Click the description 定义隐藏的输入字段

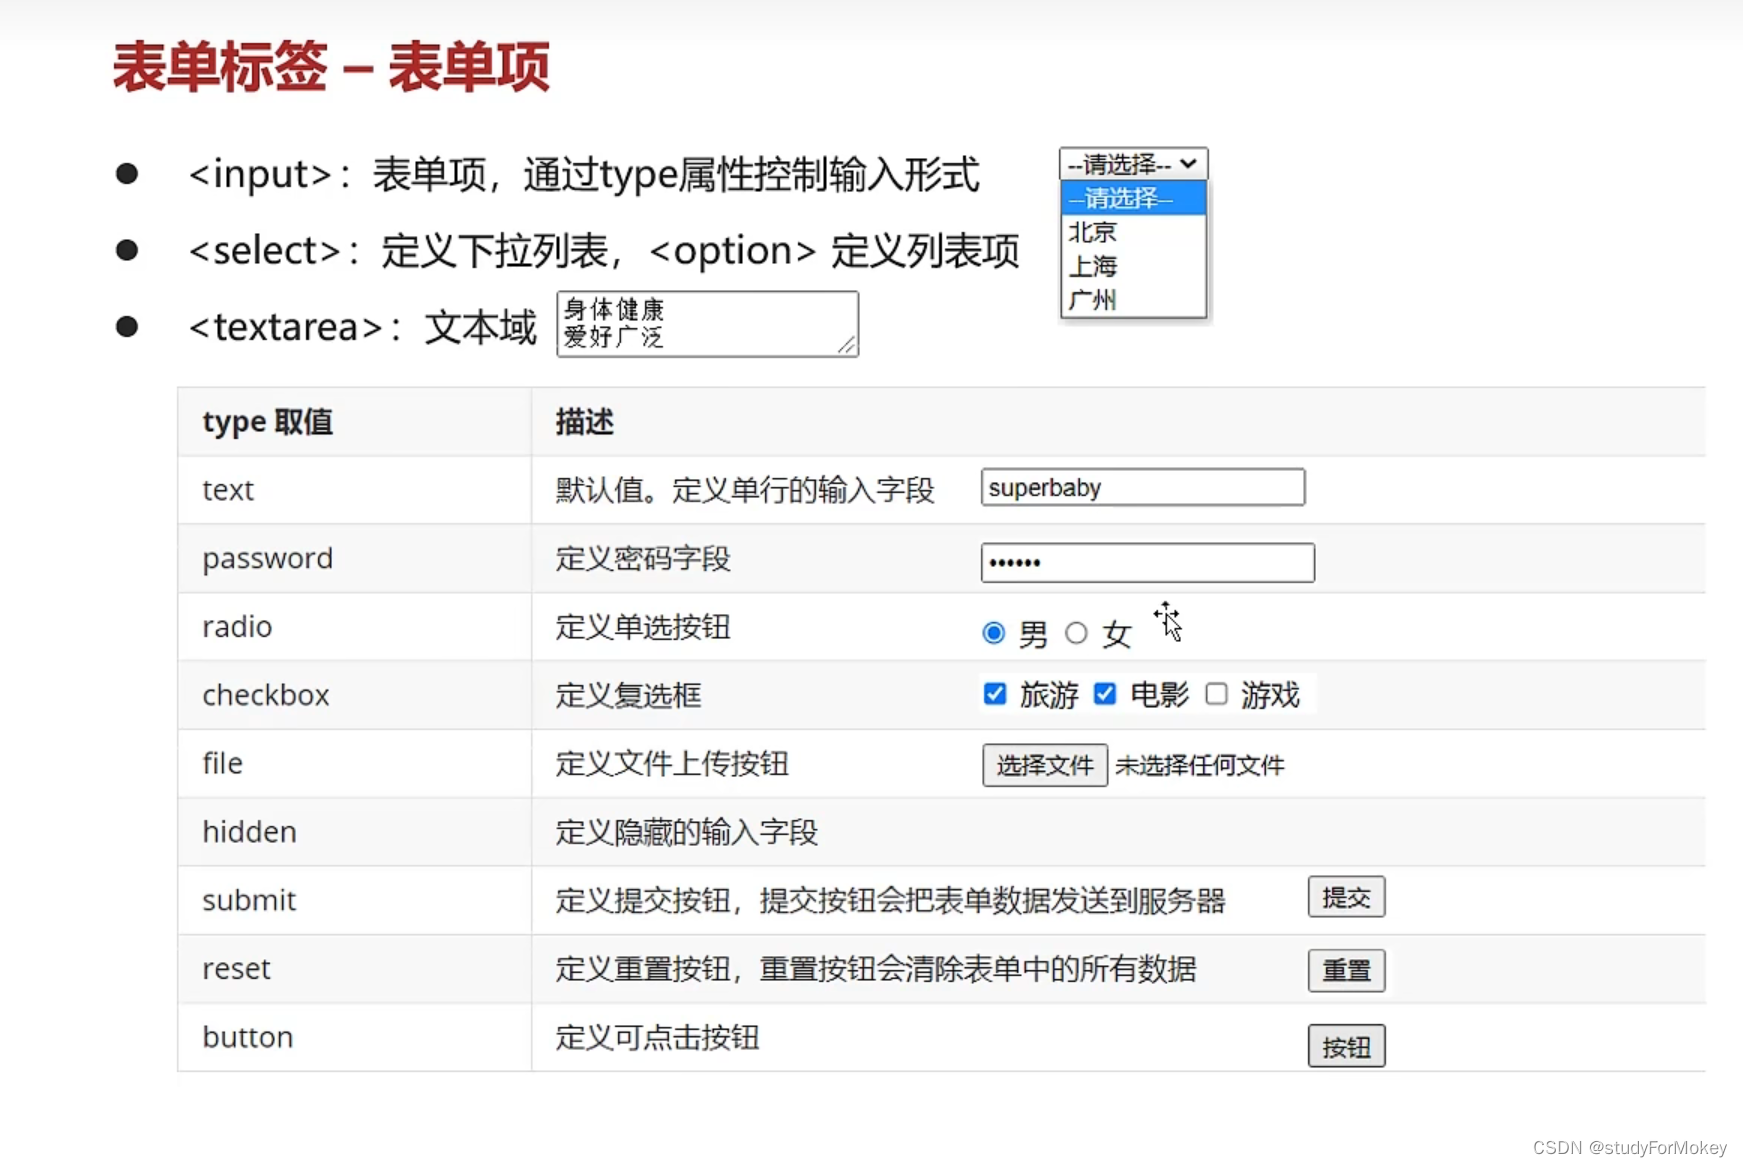click(x=687, y=832)
